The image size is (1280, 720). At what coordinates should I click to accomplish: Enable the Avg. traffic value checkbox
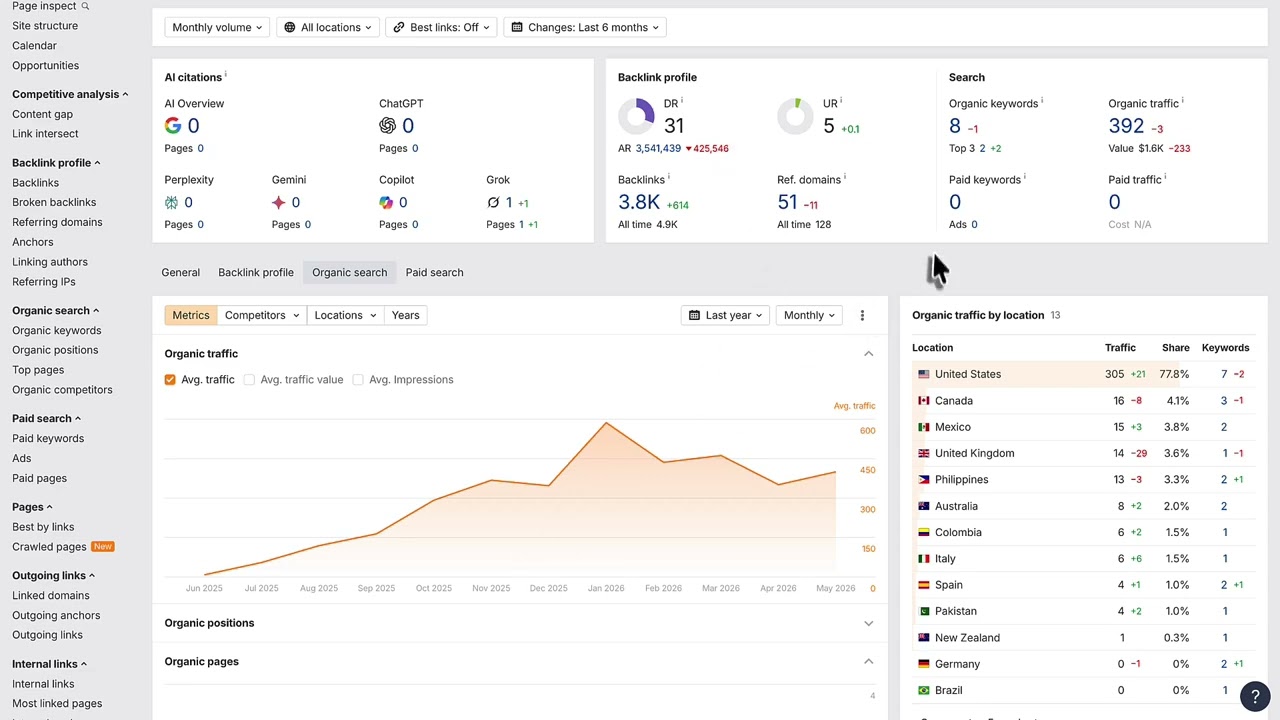pyautogui.click(x=249, y=380)
